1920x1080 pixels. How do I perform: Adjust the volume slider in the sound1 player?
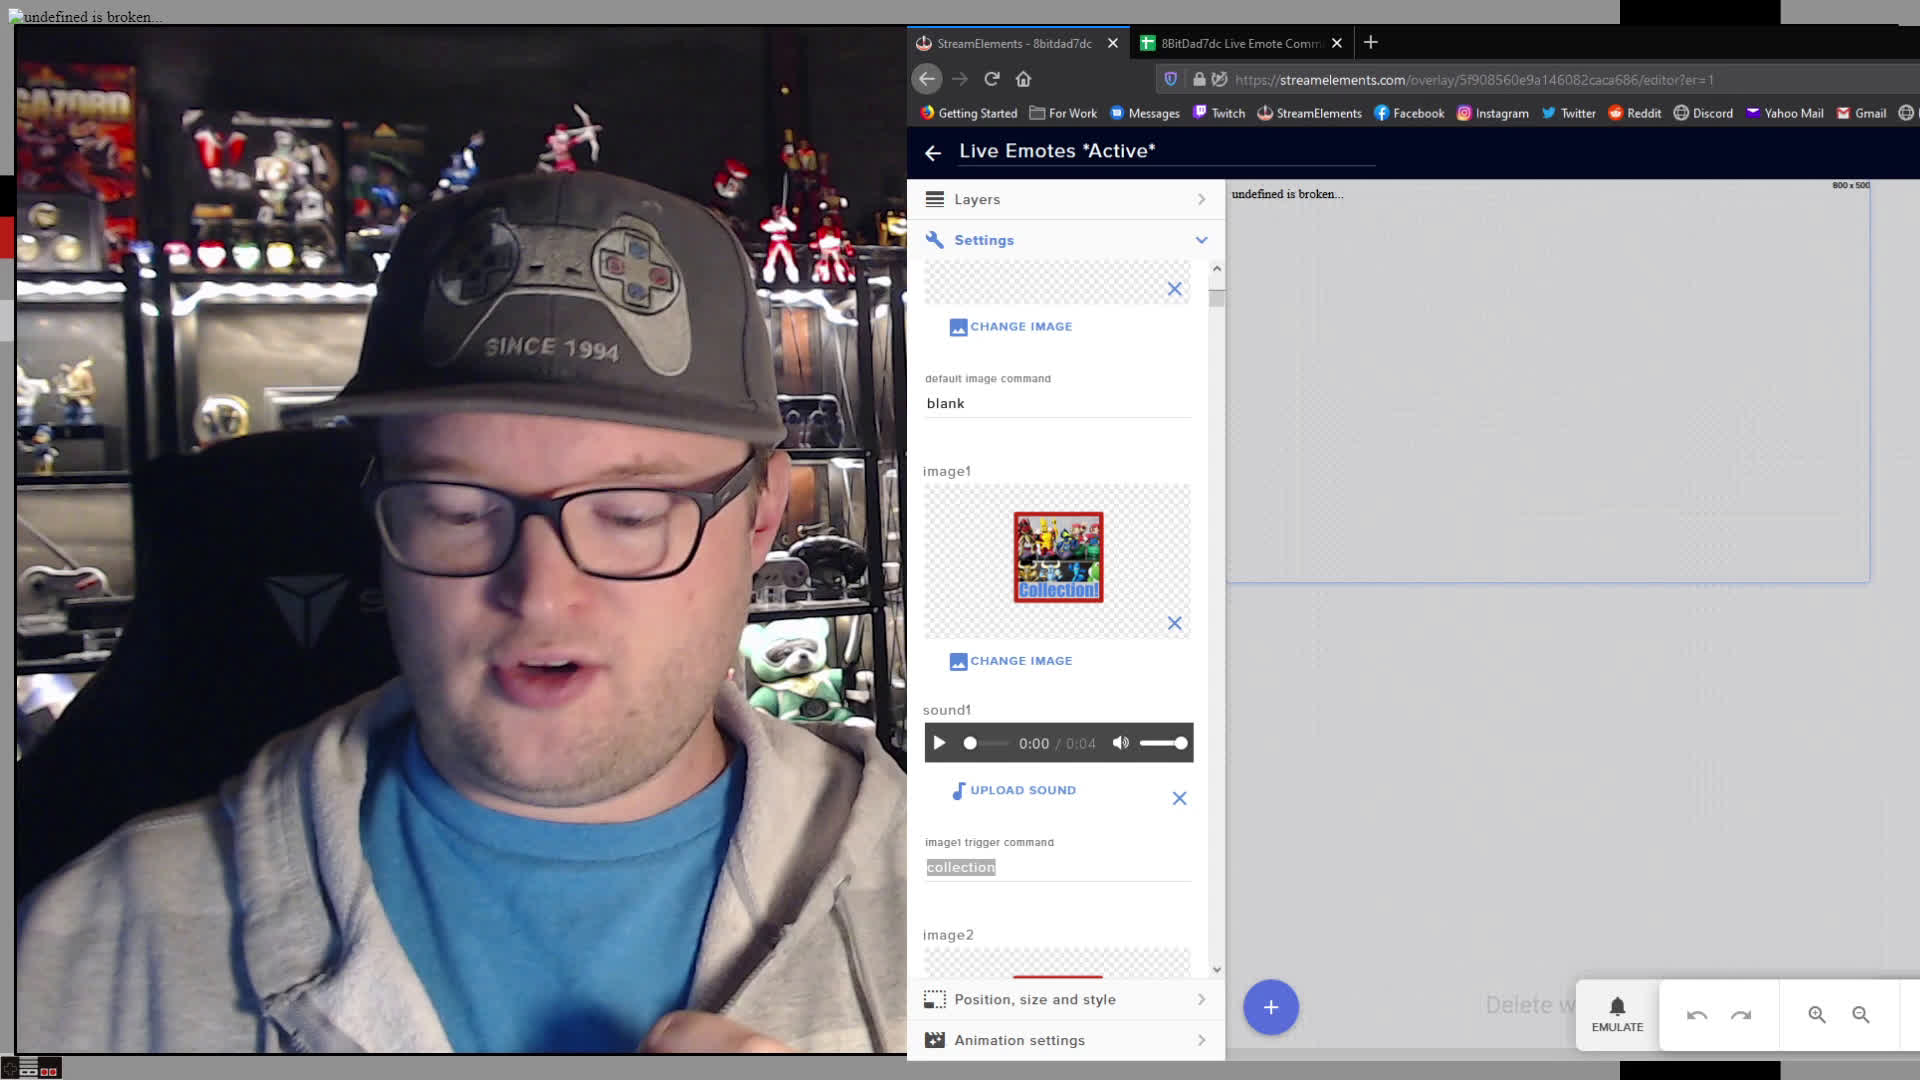coord(1163,743)
